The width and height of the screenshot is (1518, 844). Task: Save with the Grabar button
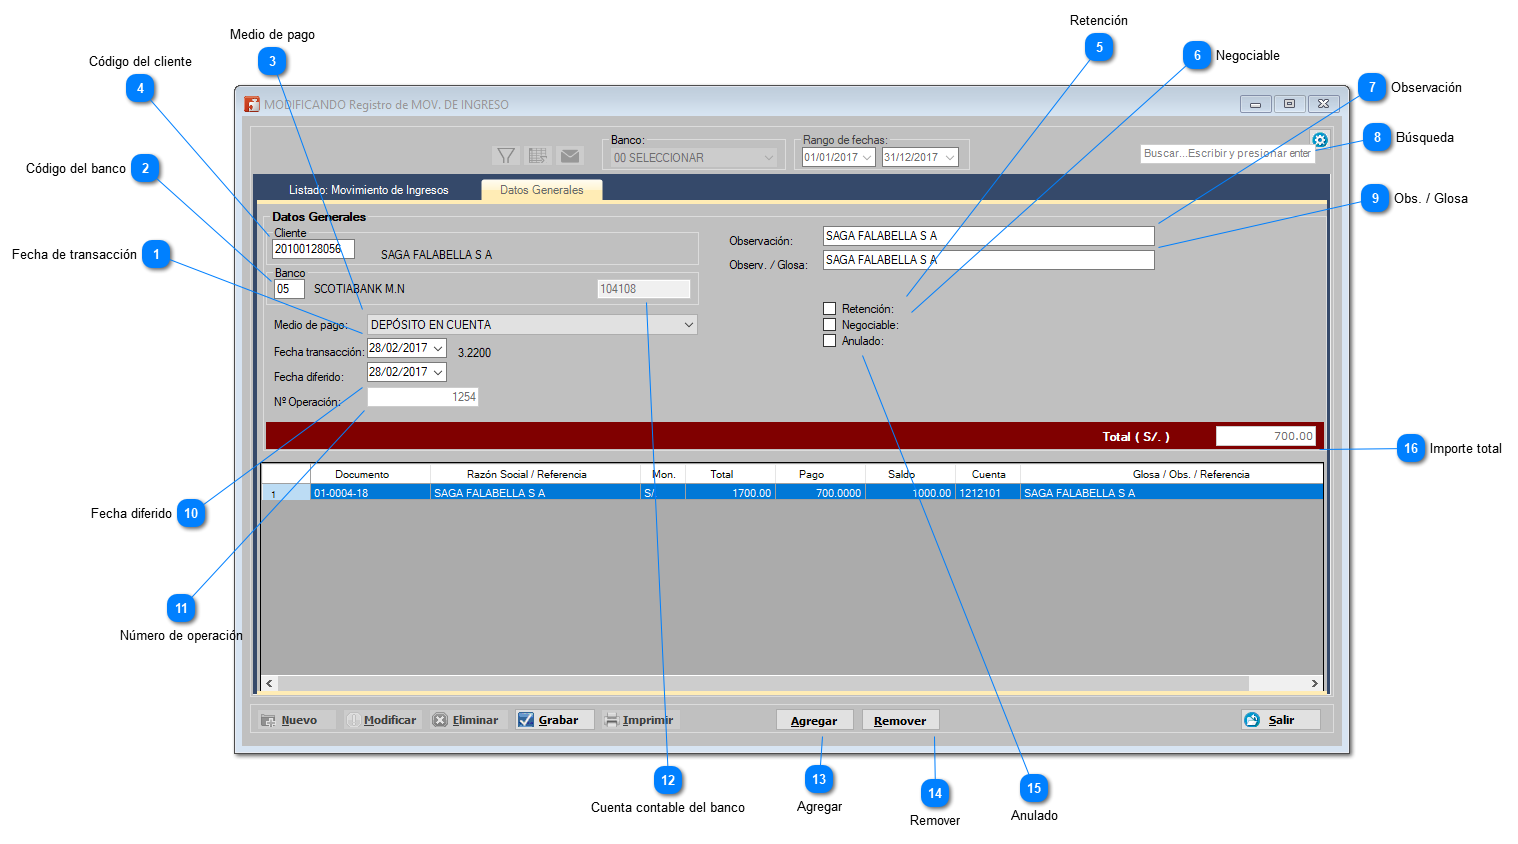555,720
